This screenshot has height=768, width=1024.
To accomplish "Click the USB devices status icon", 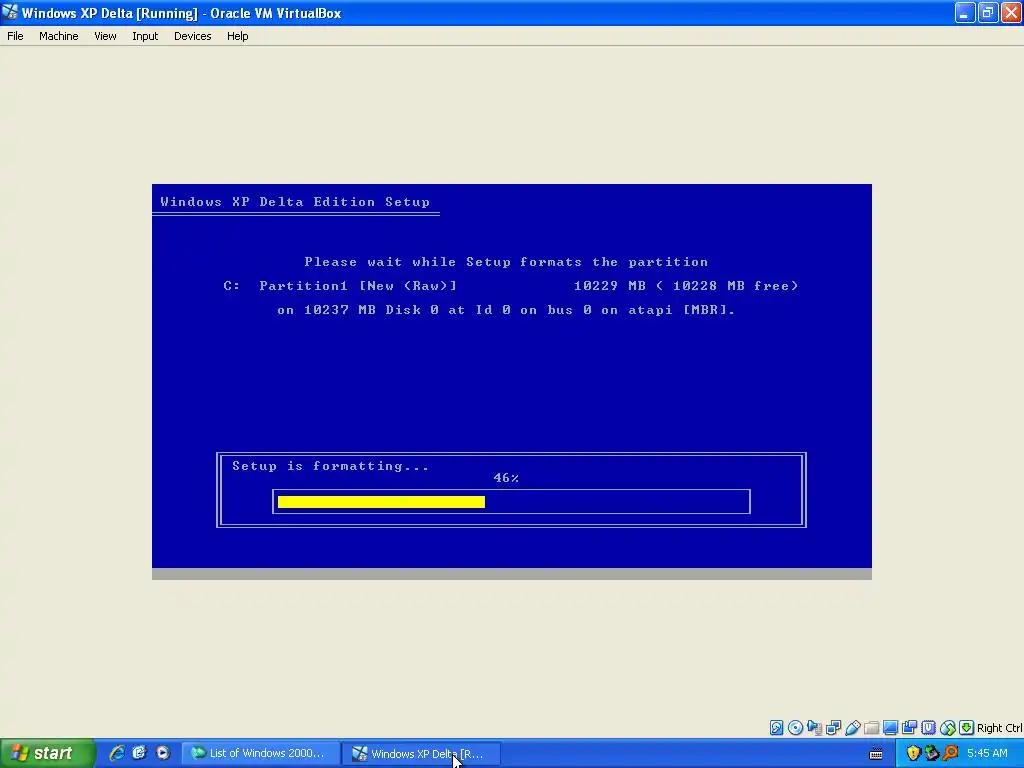I will pos(852,728).
